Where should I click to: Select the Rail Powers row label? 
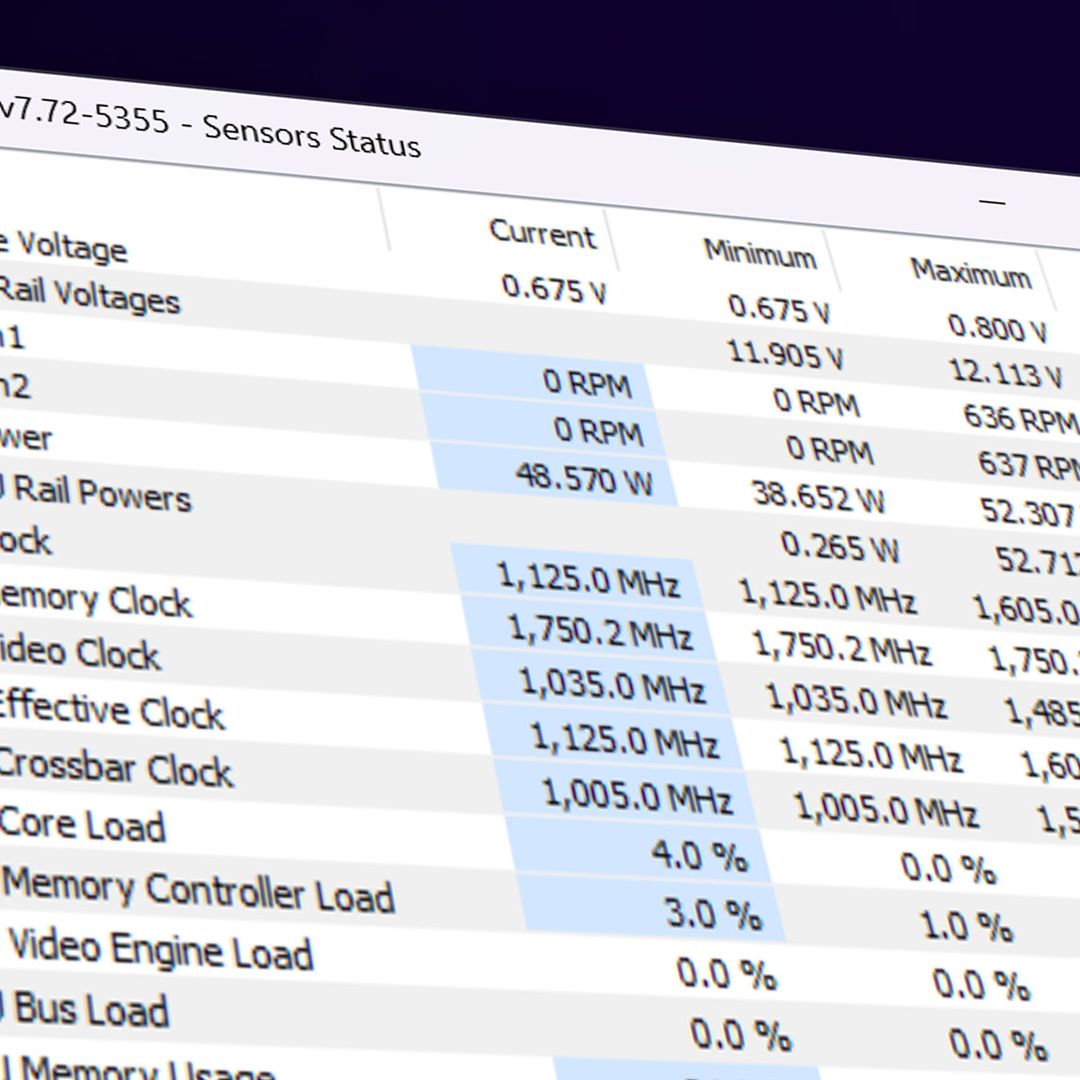[x=102, y=493]
